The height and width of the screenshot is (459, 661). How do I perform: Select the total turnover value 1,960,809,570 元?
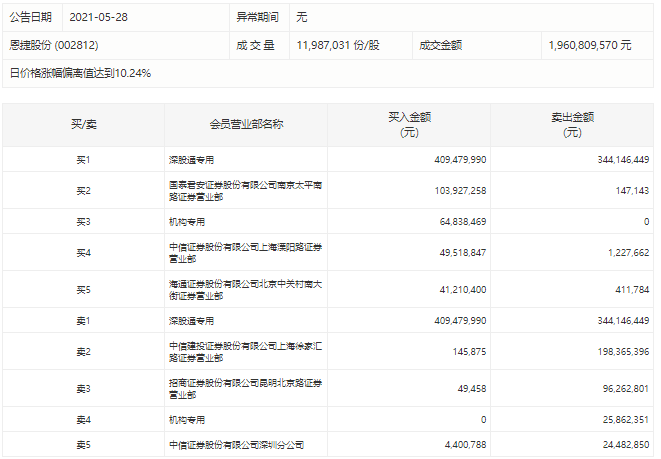590,45
